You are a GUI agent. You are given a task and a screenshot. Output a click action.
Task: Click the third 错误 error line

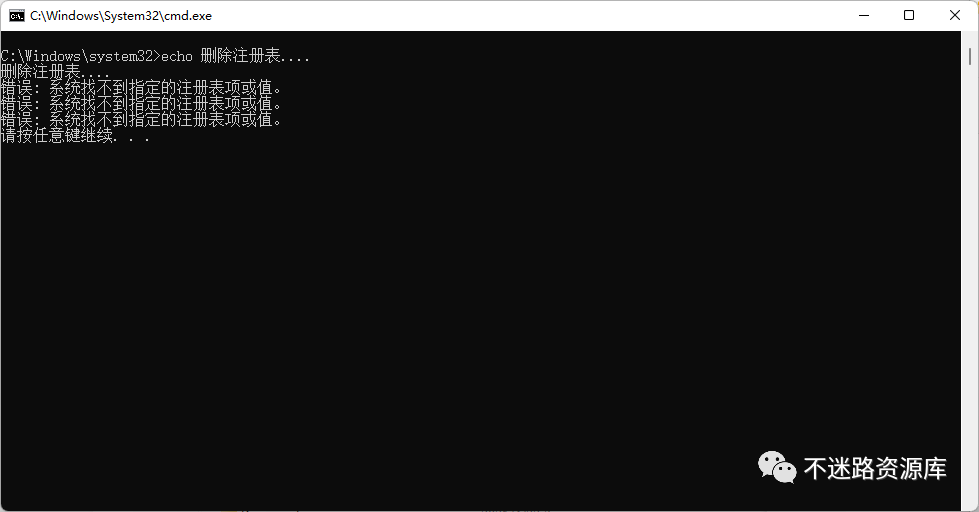coord(141,119)
